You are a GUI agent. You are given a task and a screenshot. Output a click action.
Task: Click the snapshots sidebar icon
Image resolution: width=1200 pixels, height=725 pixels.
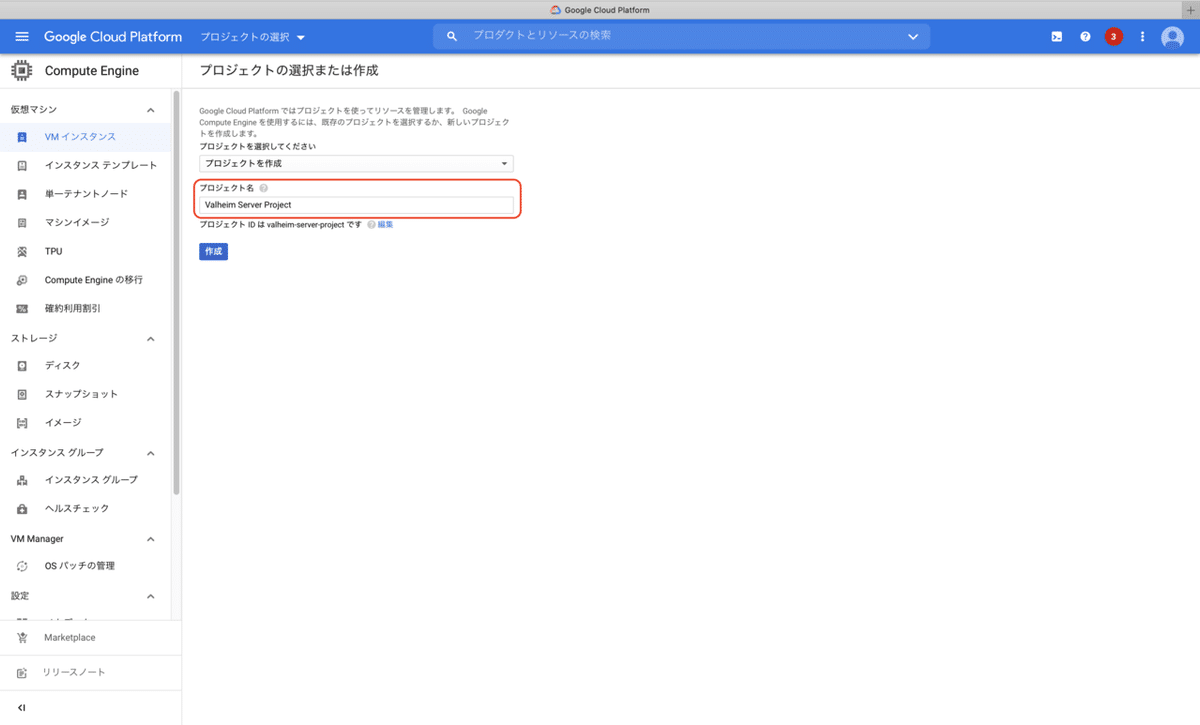pyautogui.click(x=22, y=394)
